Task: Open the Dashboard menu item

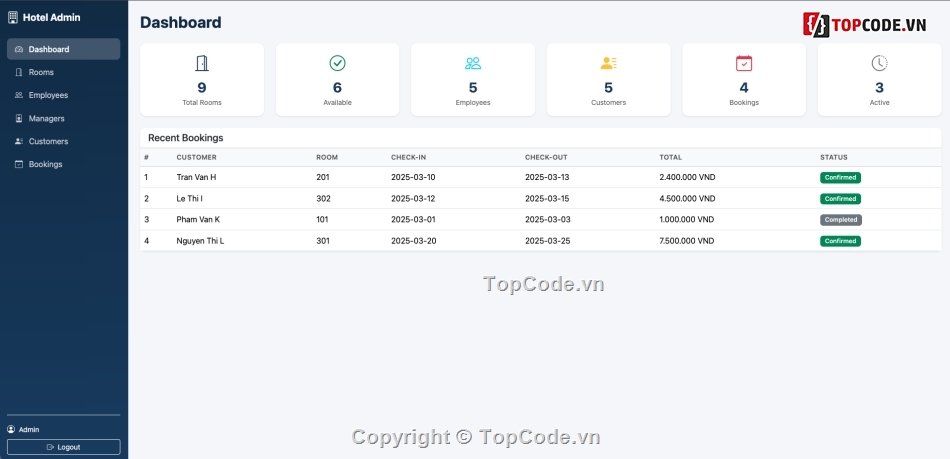Action: coord(64,49)
